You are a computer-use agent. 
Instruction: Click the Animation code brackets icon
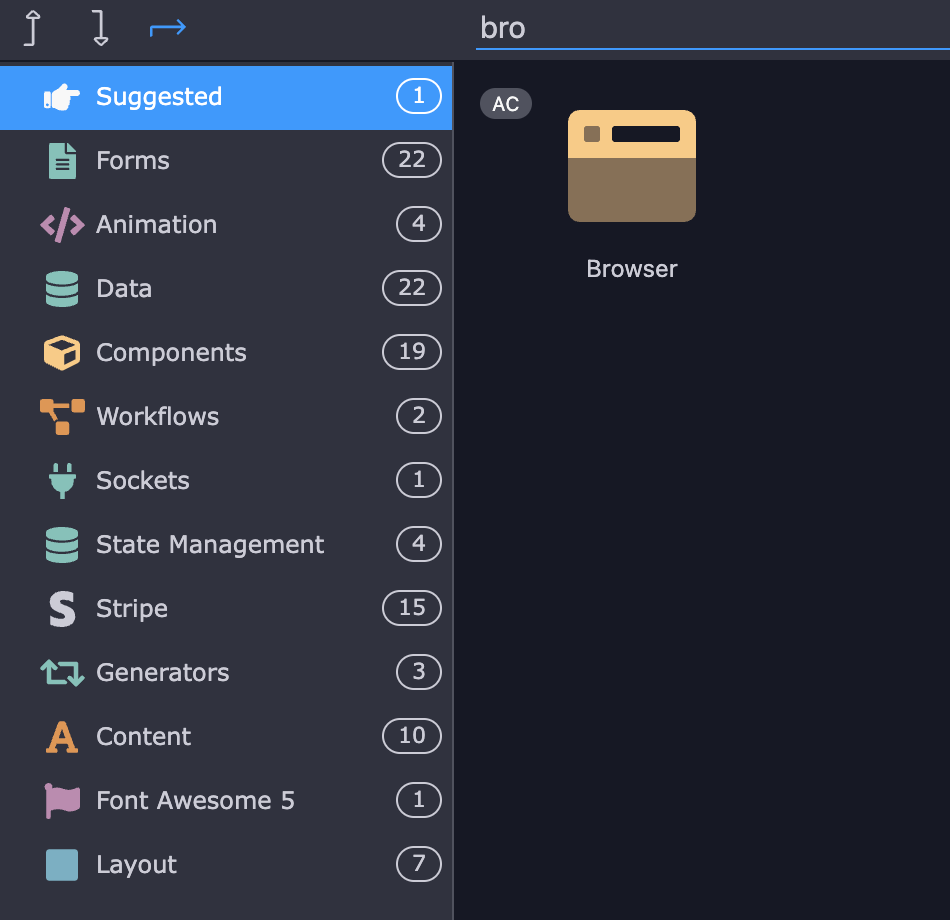[62, 225]
